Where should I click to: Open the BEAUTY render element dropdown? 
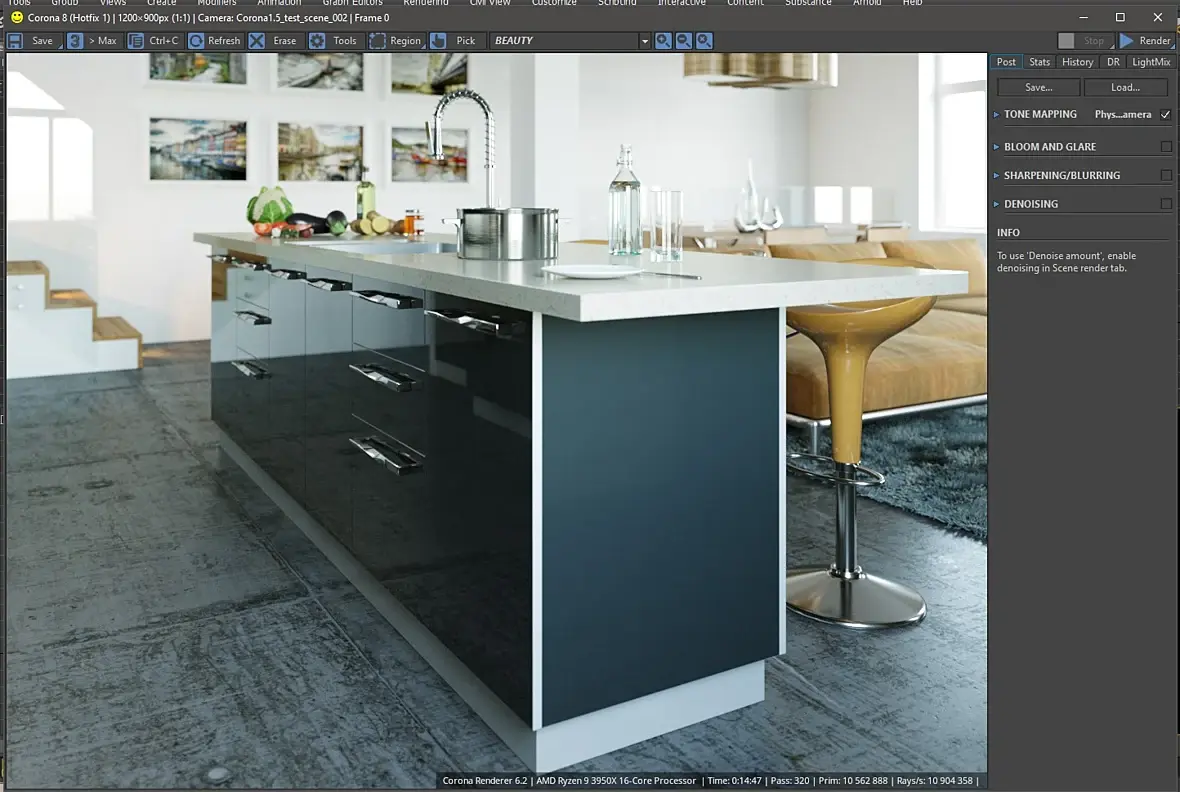pyautogui.click(x=570, y=41)
